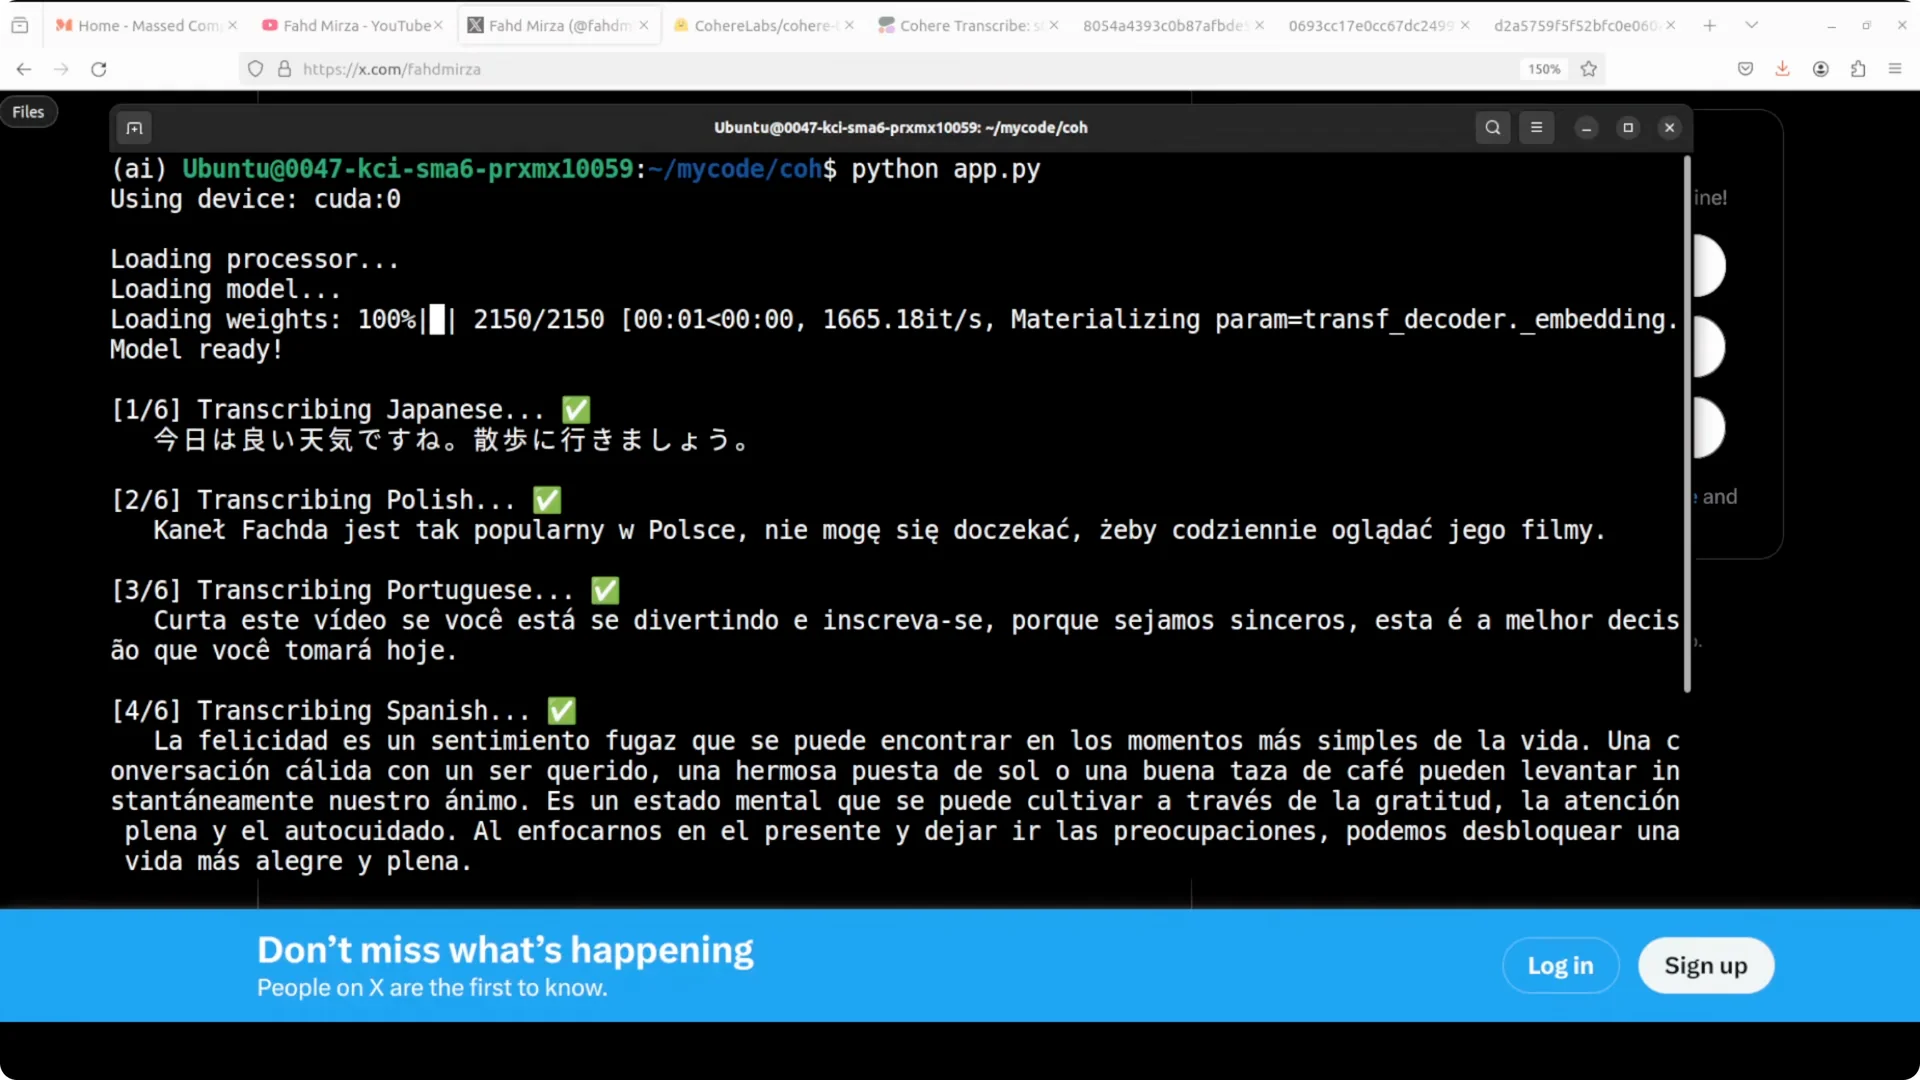The height and width of the screenshot is (1080, 1920).
Task: Open the terminal hamburger menu
Action: pyautogui.click(x=1536, y=128)
